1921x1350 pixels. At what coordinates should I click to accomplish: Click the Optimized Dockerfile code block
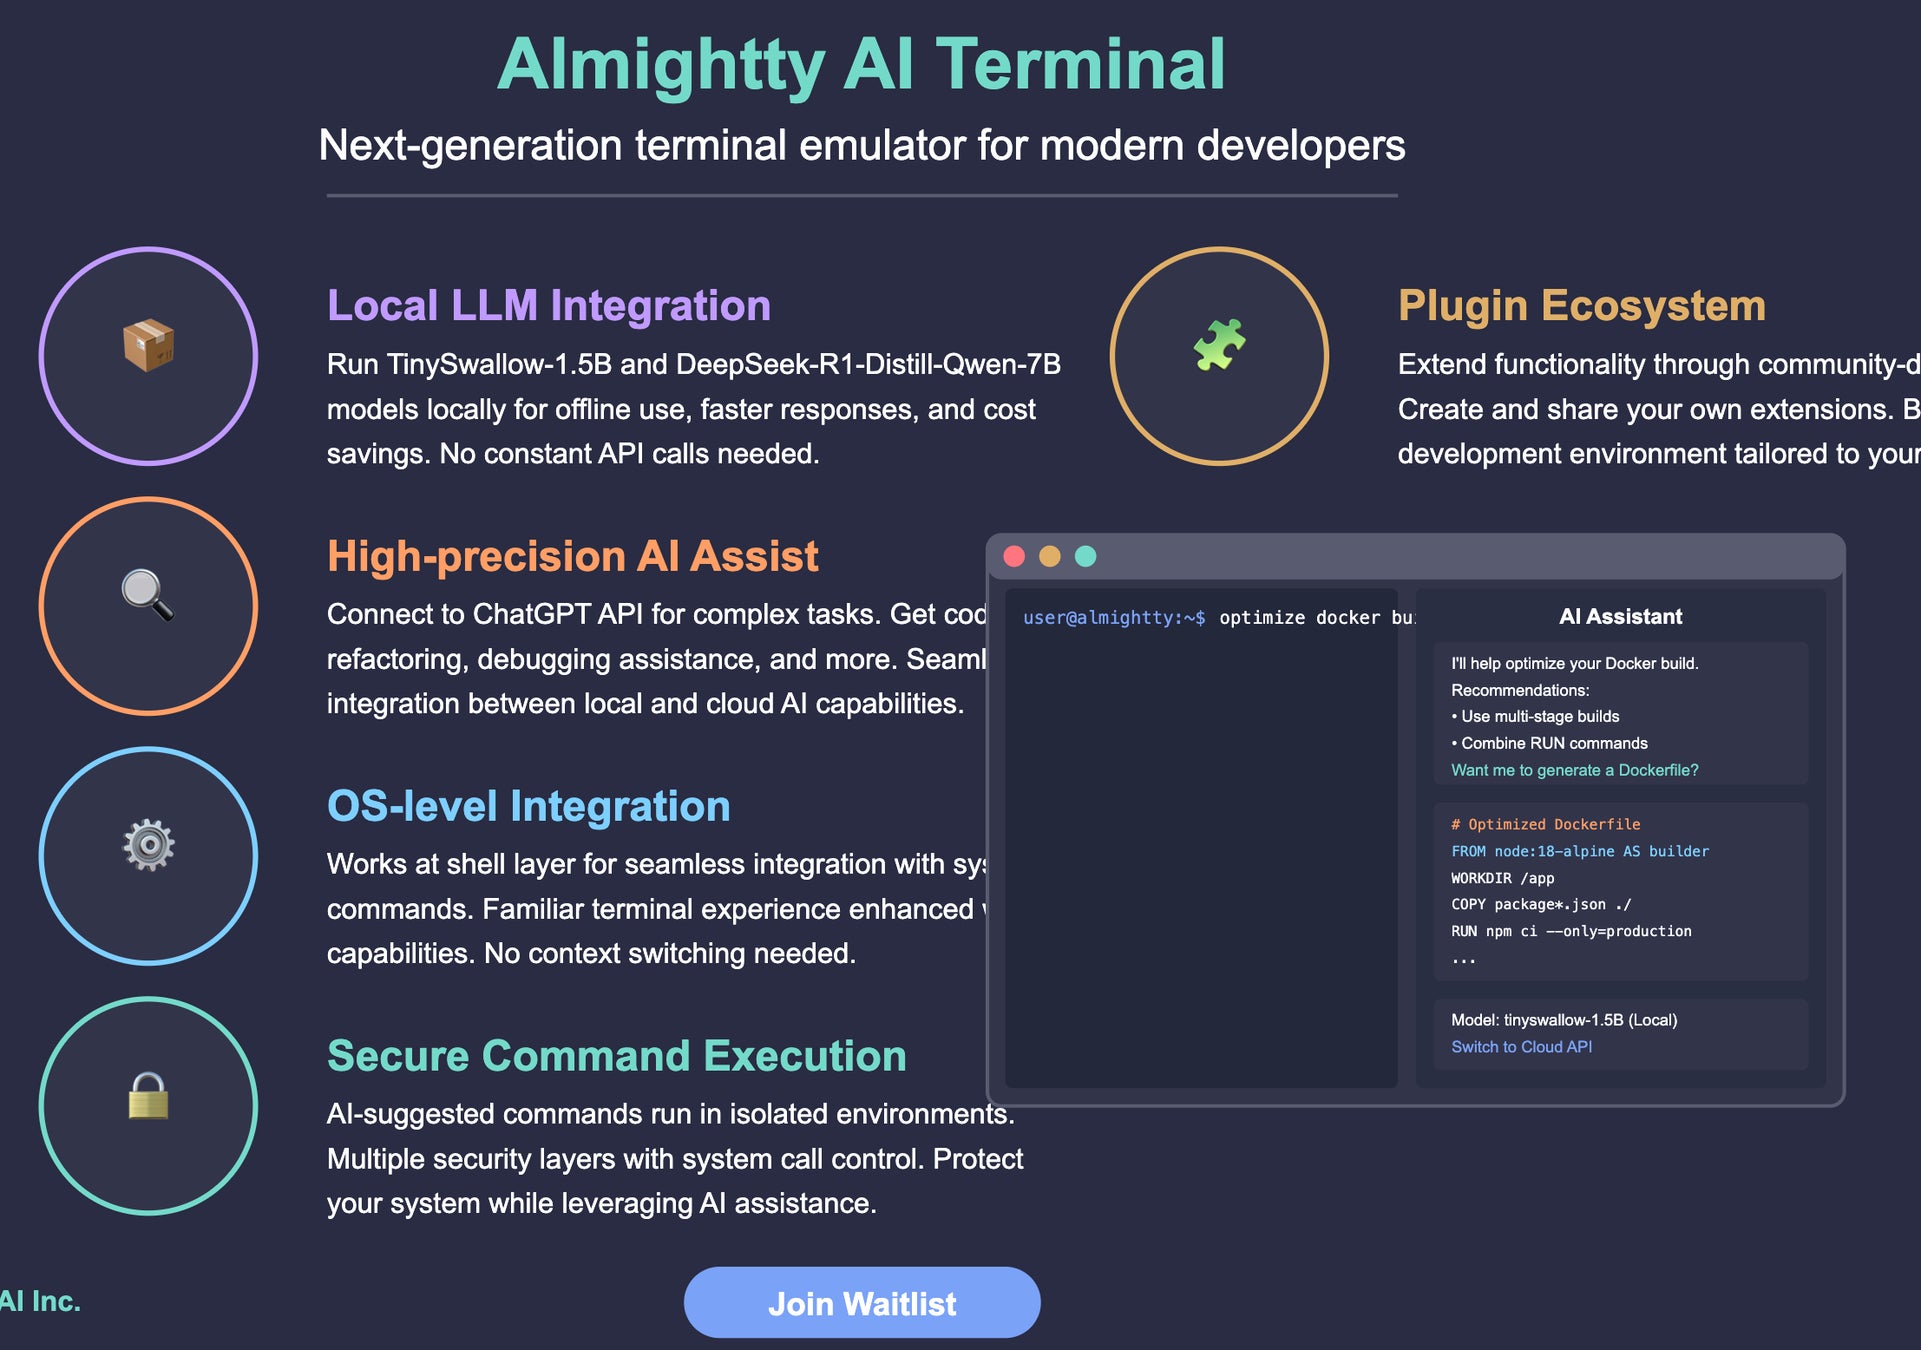point(1620,891)
